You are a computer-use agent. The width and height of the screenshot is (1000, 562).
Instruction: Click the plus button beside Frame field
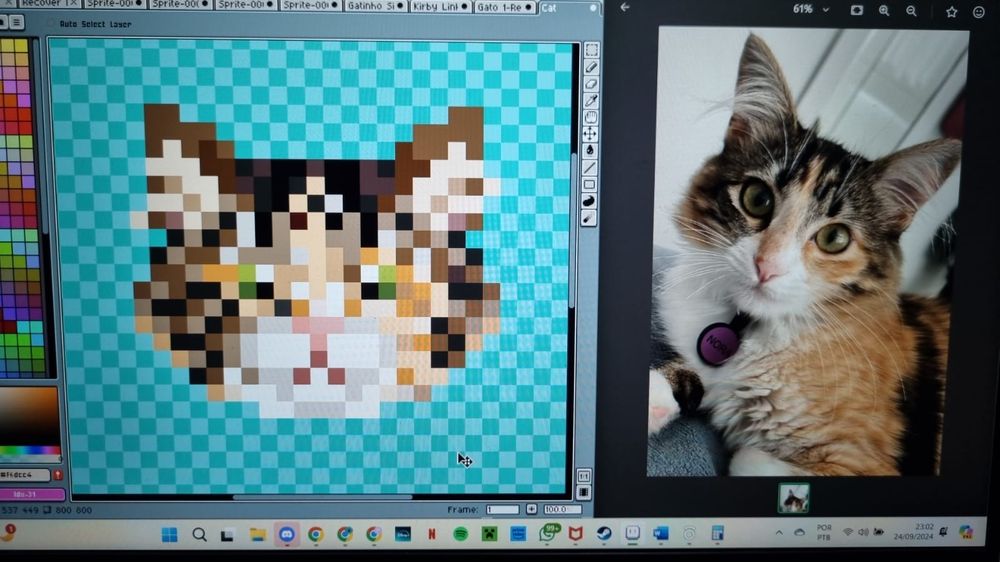[531, 509]
